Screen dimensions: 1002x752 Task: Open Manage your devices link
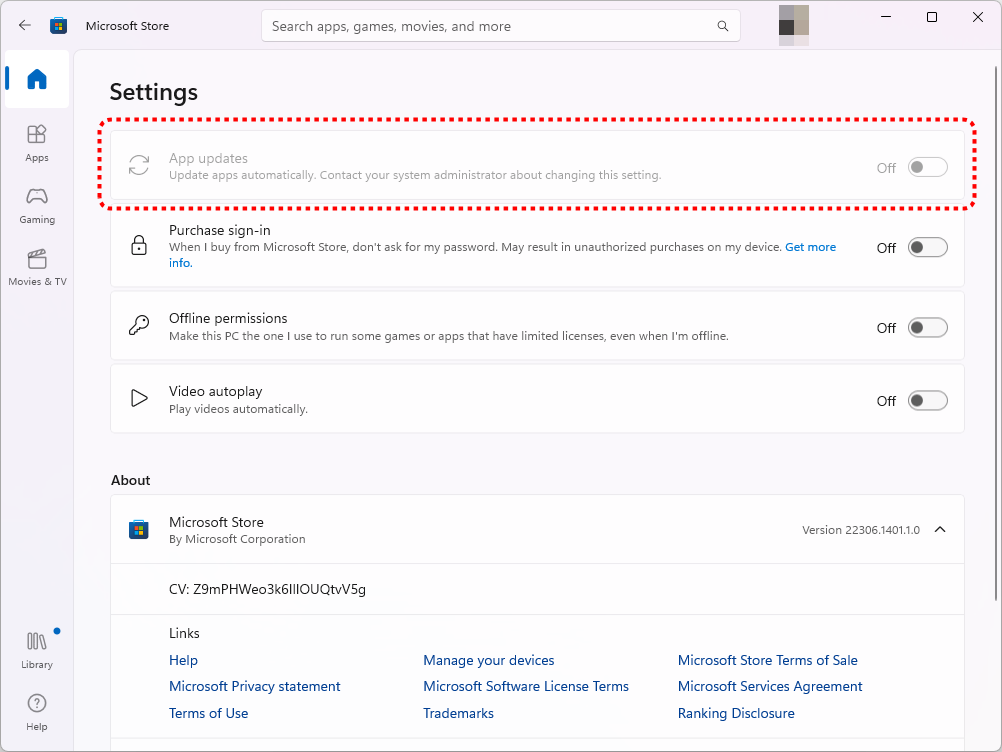(x=489, y=660)
